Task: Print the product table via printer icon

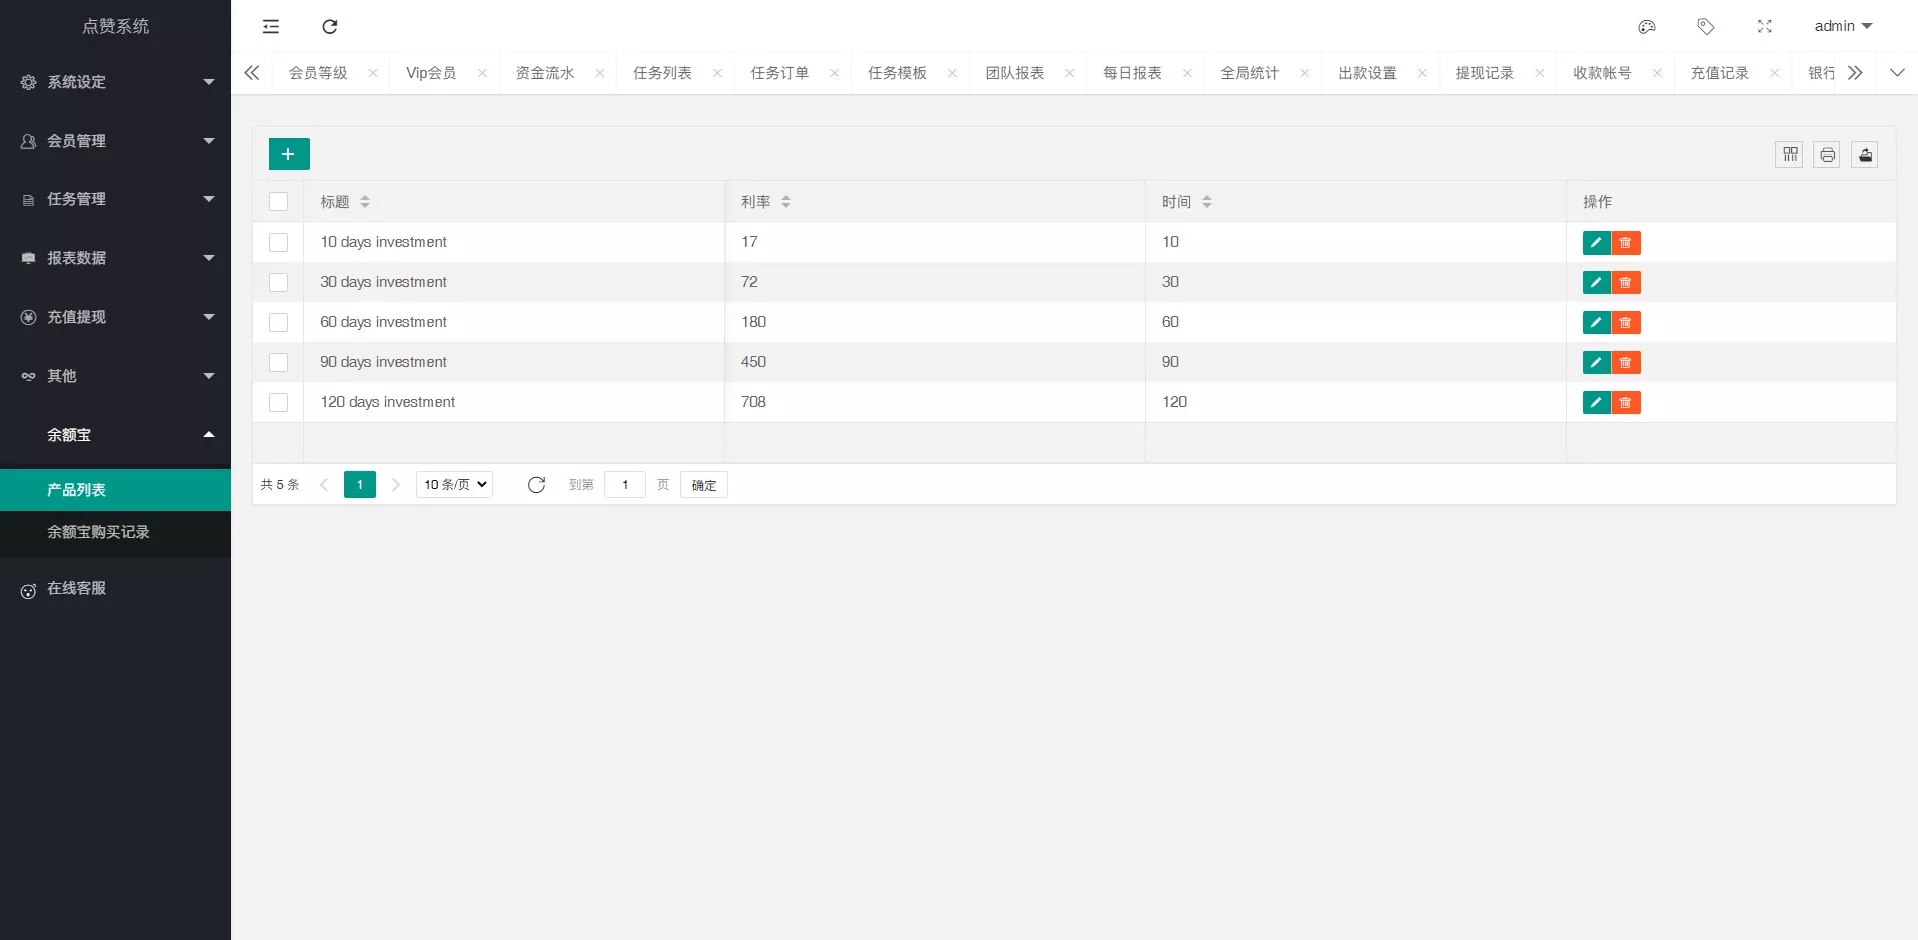Action: 1827,154
